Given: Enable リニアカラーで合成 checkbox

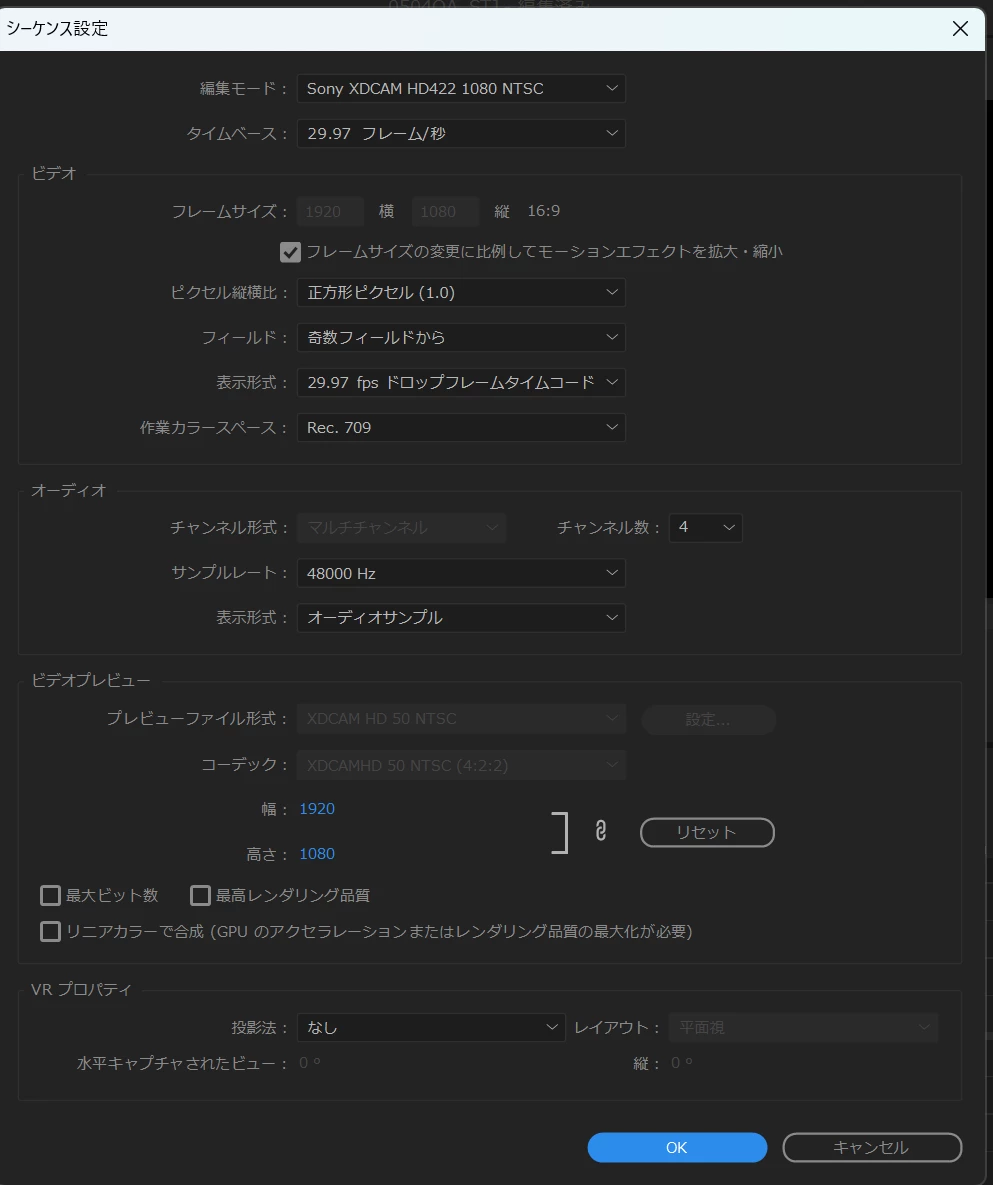Looking at the screenshot, I should coord(50,931).
